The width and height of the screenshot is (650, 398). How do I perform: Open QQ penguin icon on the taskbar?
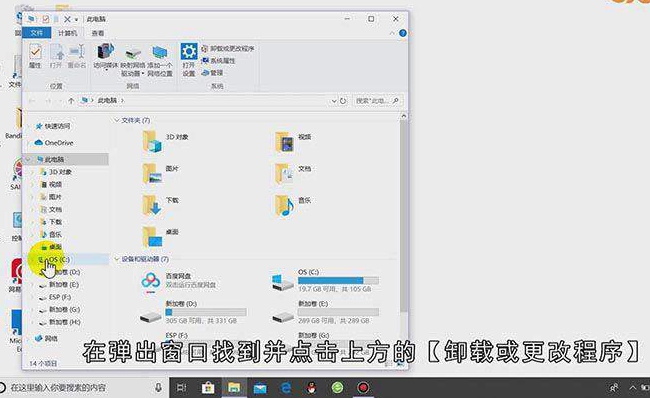coord(312,388)
